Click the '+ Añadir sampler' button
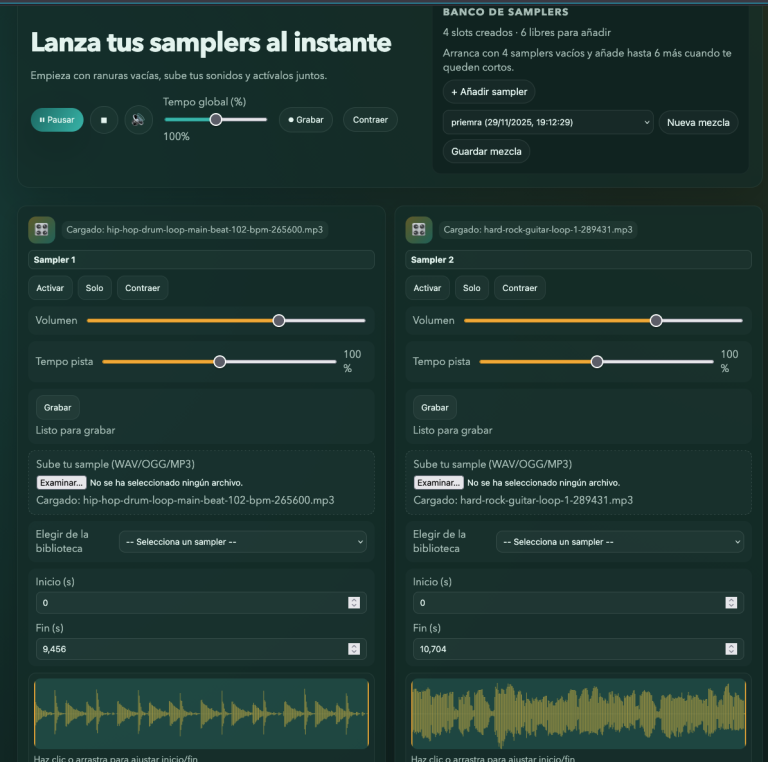 coord(489,92)
